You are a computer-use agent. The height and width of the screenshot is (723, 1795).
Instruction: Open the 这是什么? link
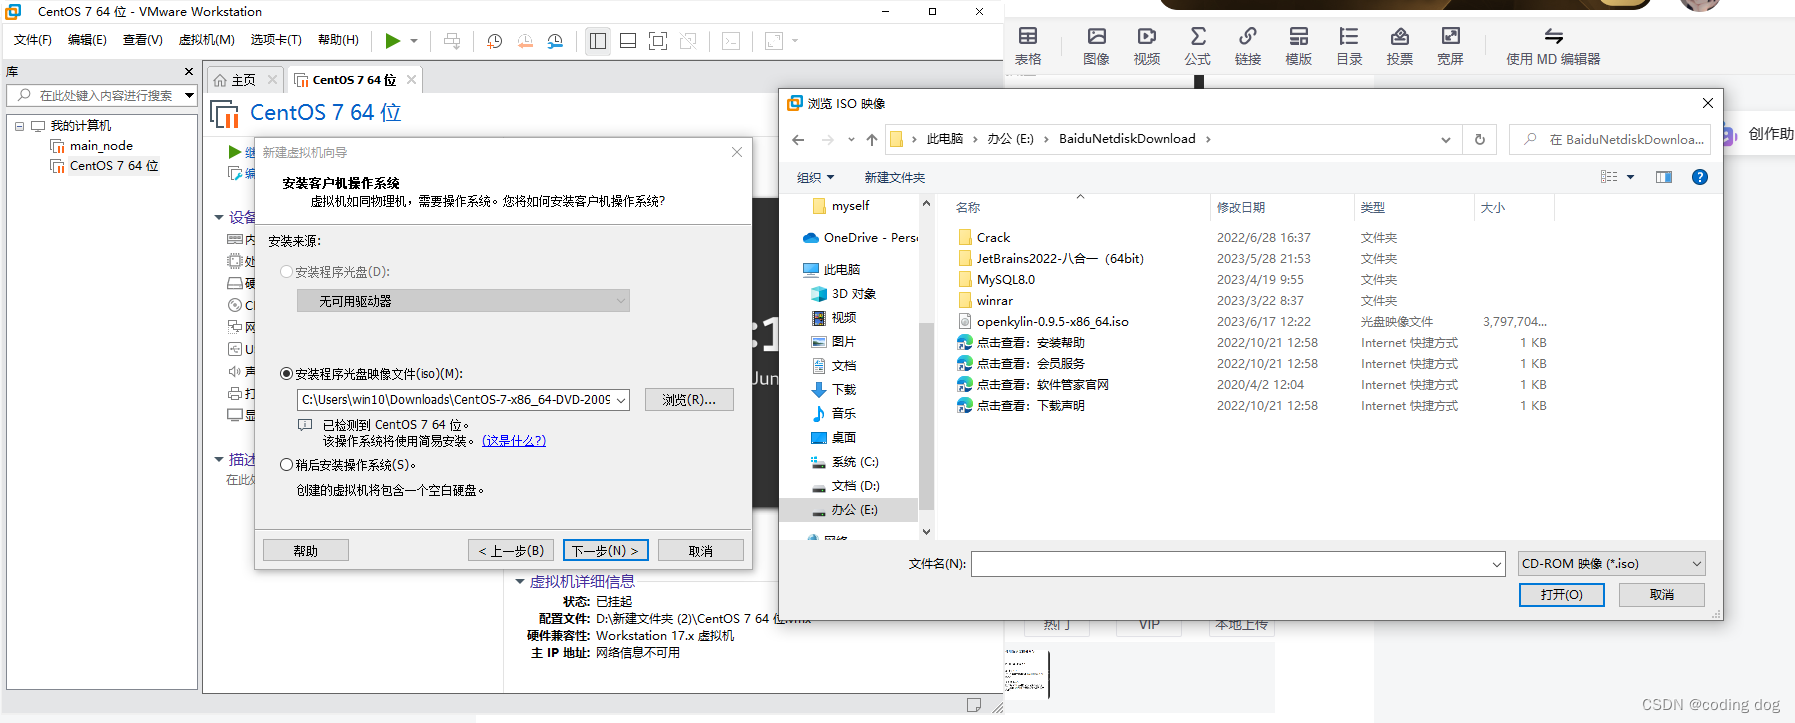click(514, 441)
